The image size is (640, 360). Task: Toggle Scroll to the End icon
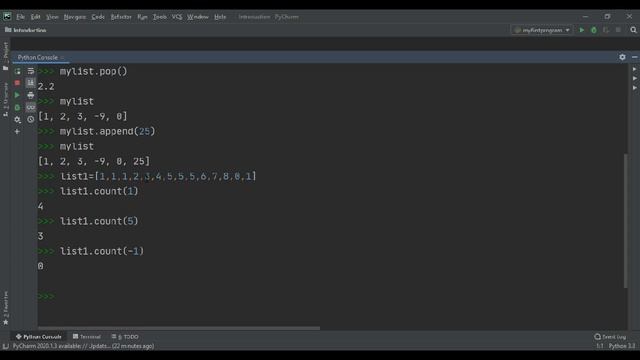(31, 83)
